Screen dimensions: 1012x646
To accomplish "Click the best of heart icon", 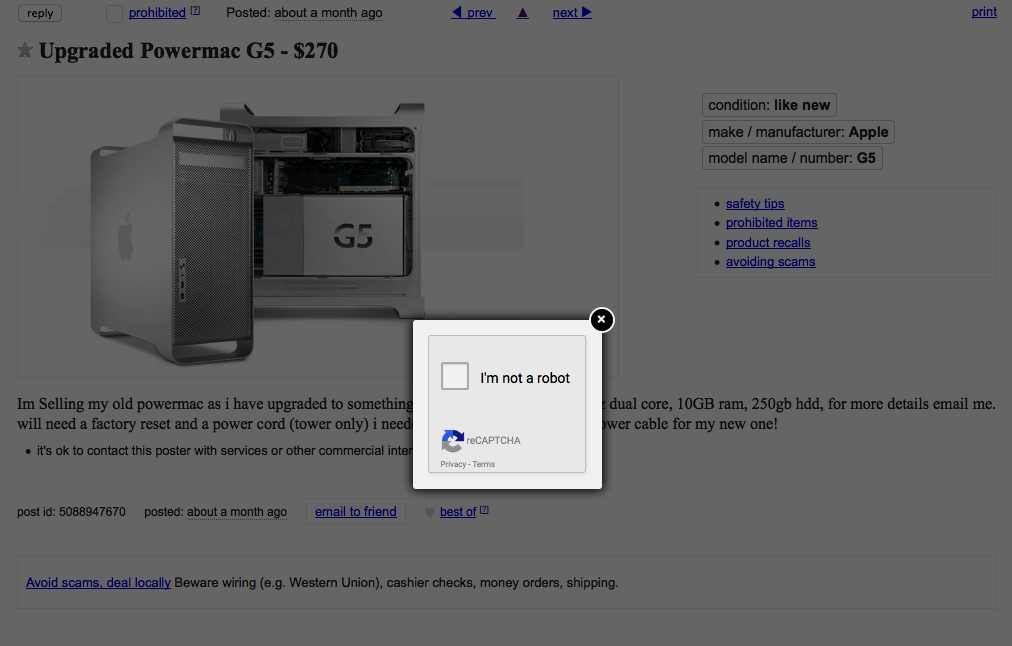I will (x=430, y=512).
